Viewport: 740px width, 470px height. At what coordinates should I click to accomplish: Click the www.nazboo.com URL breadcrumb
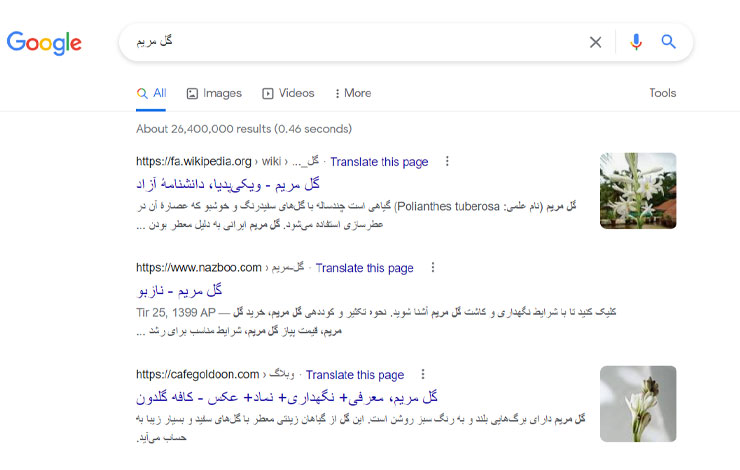point(220,268)
